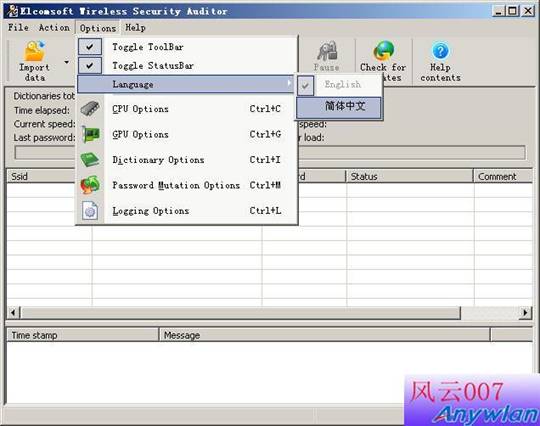Open the Import data dropdown arrow

[66, 62]
